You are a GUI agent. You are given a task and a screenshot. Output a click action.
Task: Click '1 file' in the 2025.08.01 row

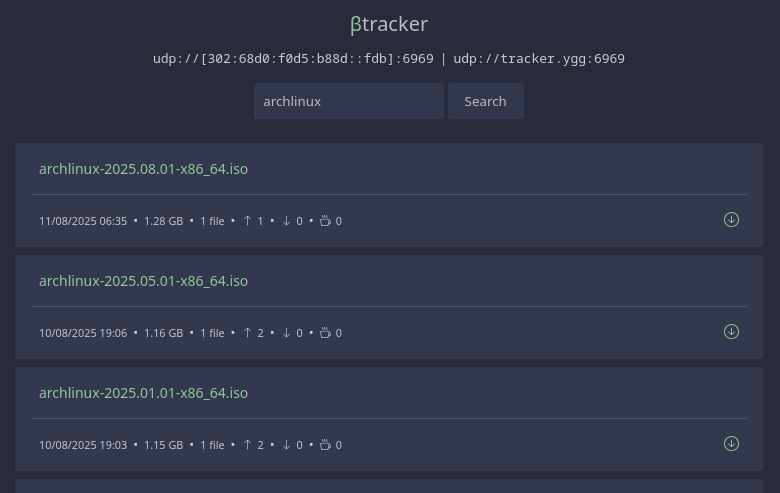pyautogui.click(x=212, y=221)
